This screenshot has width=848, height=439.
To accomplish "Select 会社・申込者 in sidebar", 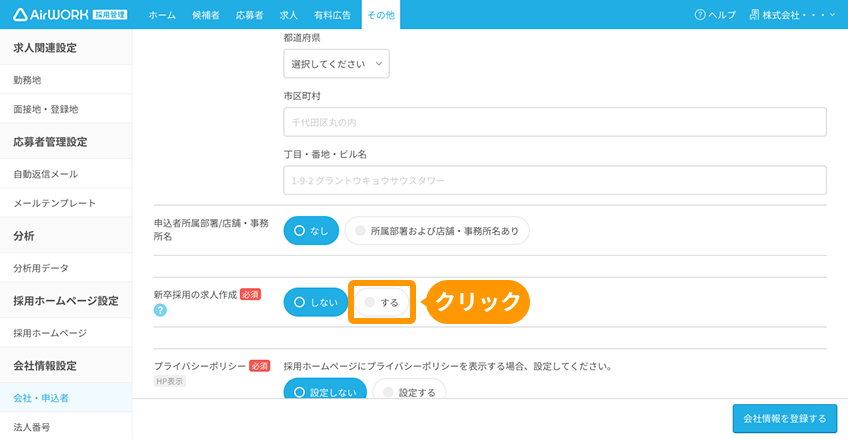I will 66,397.
